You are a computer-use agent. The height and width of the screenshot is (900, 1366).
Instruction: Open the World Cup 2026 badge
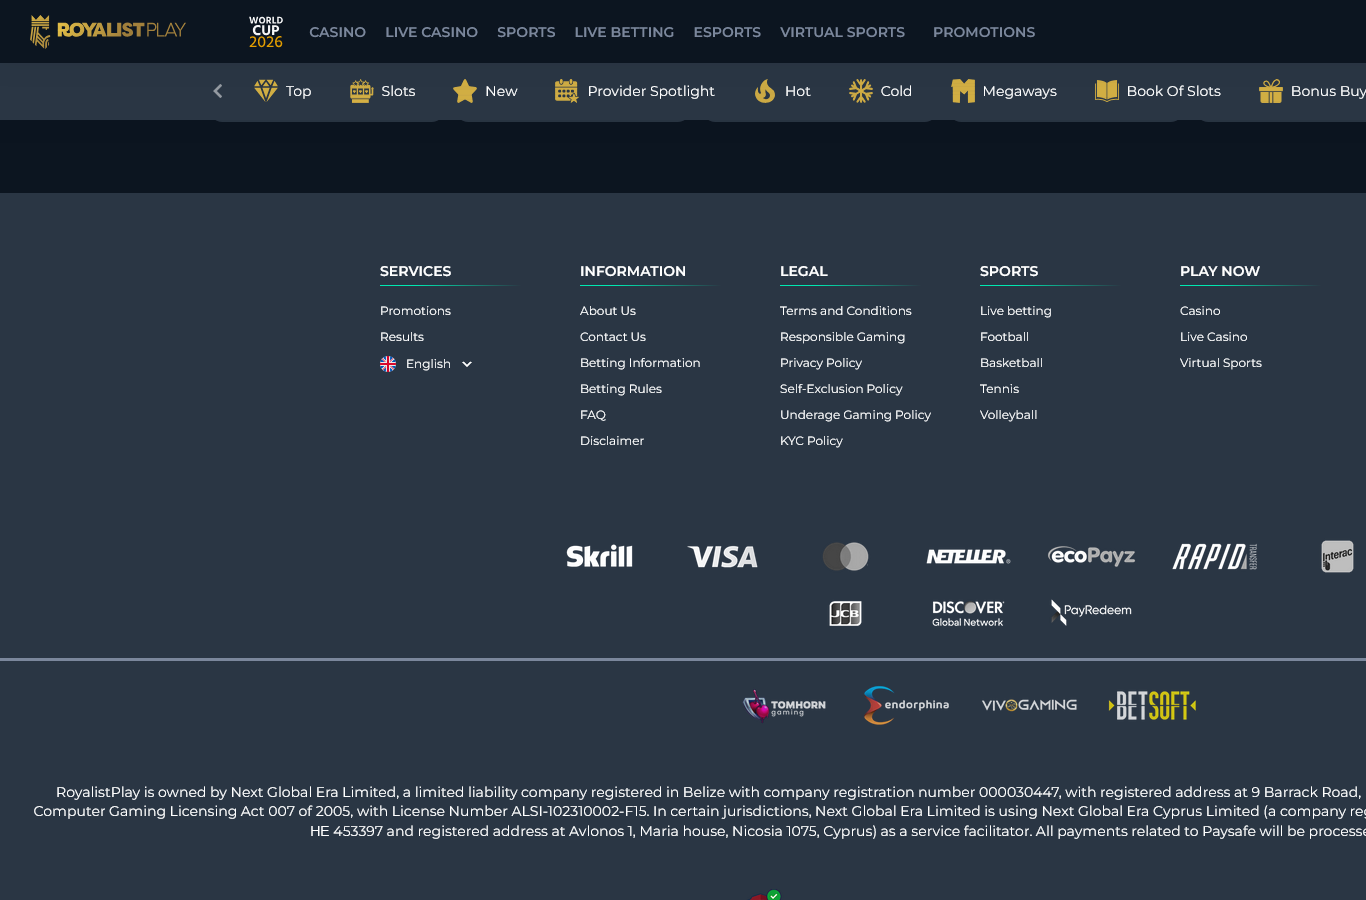tap(266, 32)
